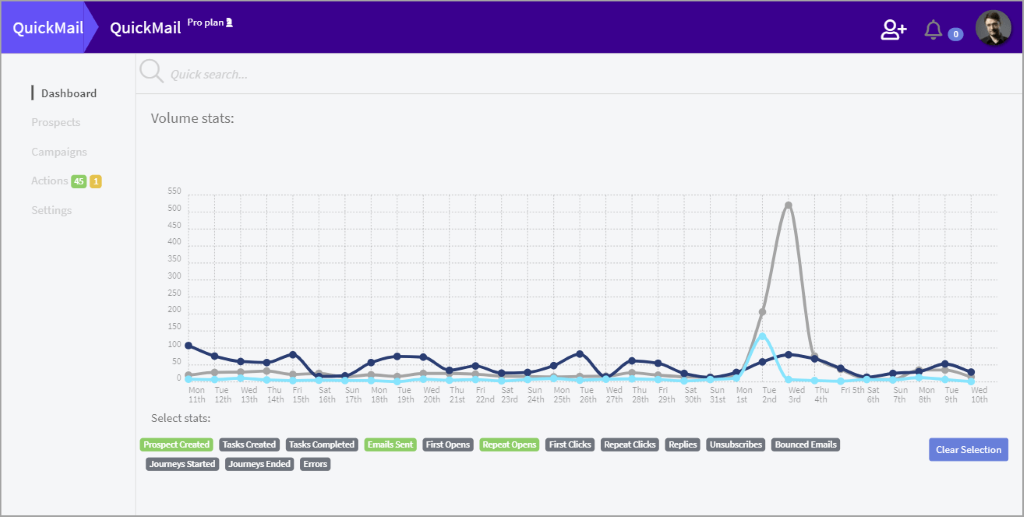Click the quick search magnifier icon
This screenshot has height=517, width=1024.
click(x=151, y=72)
